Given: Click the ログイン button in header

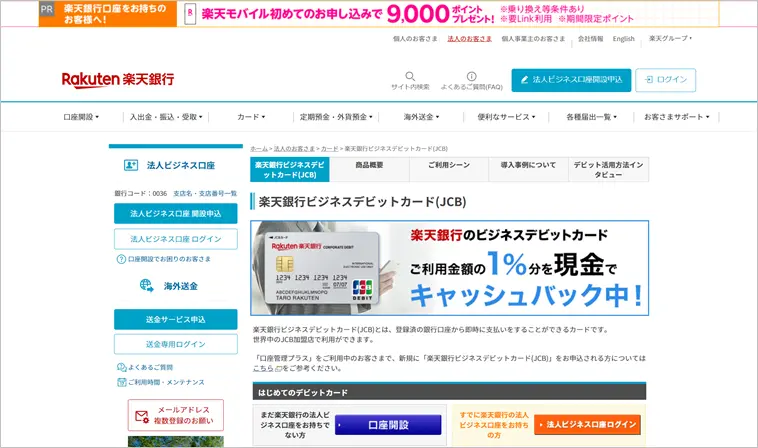Looking at the screenshot, I should click(665, 80).
